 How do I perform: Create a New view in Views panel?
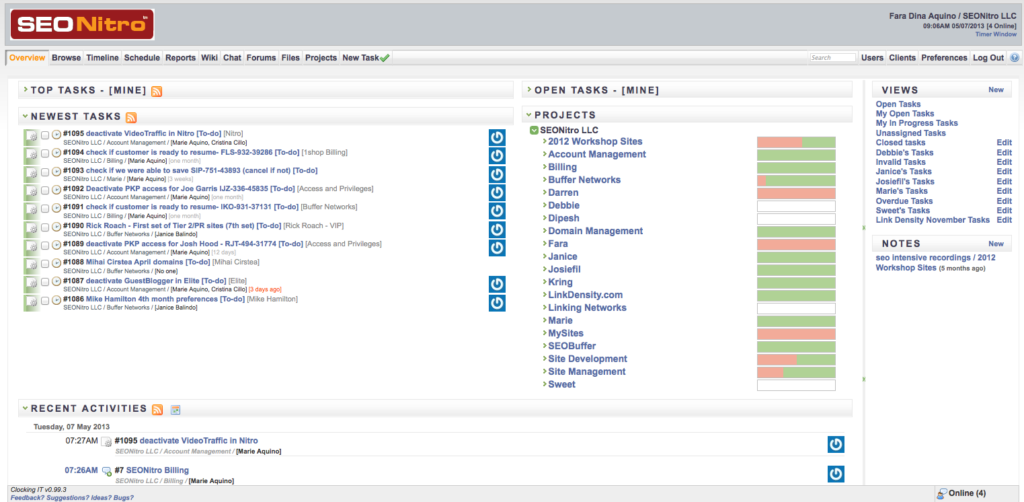(996, 90)
